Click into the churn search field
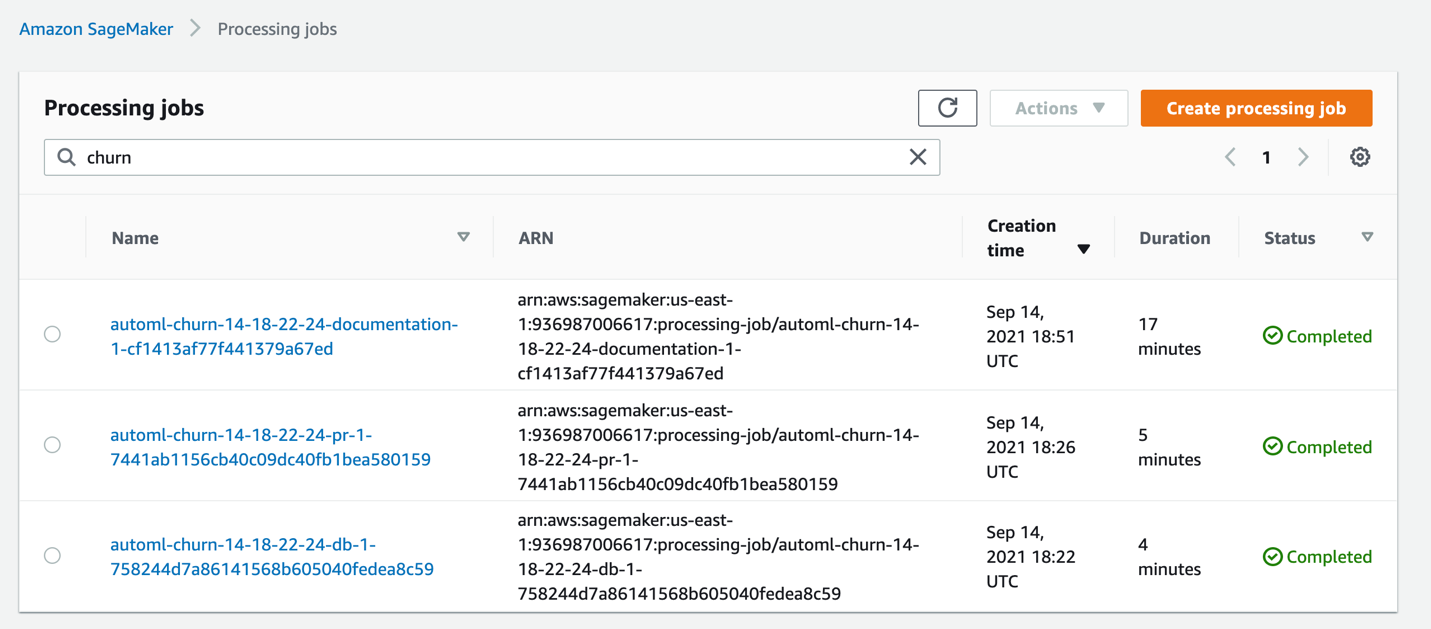Viewport: 1431px width, 629px height. (x=490, y=157)
